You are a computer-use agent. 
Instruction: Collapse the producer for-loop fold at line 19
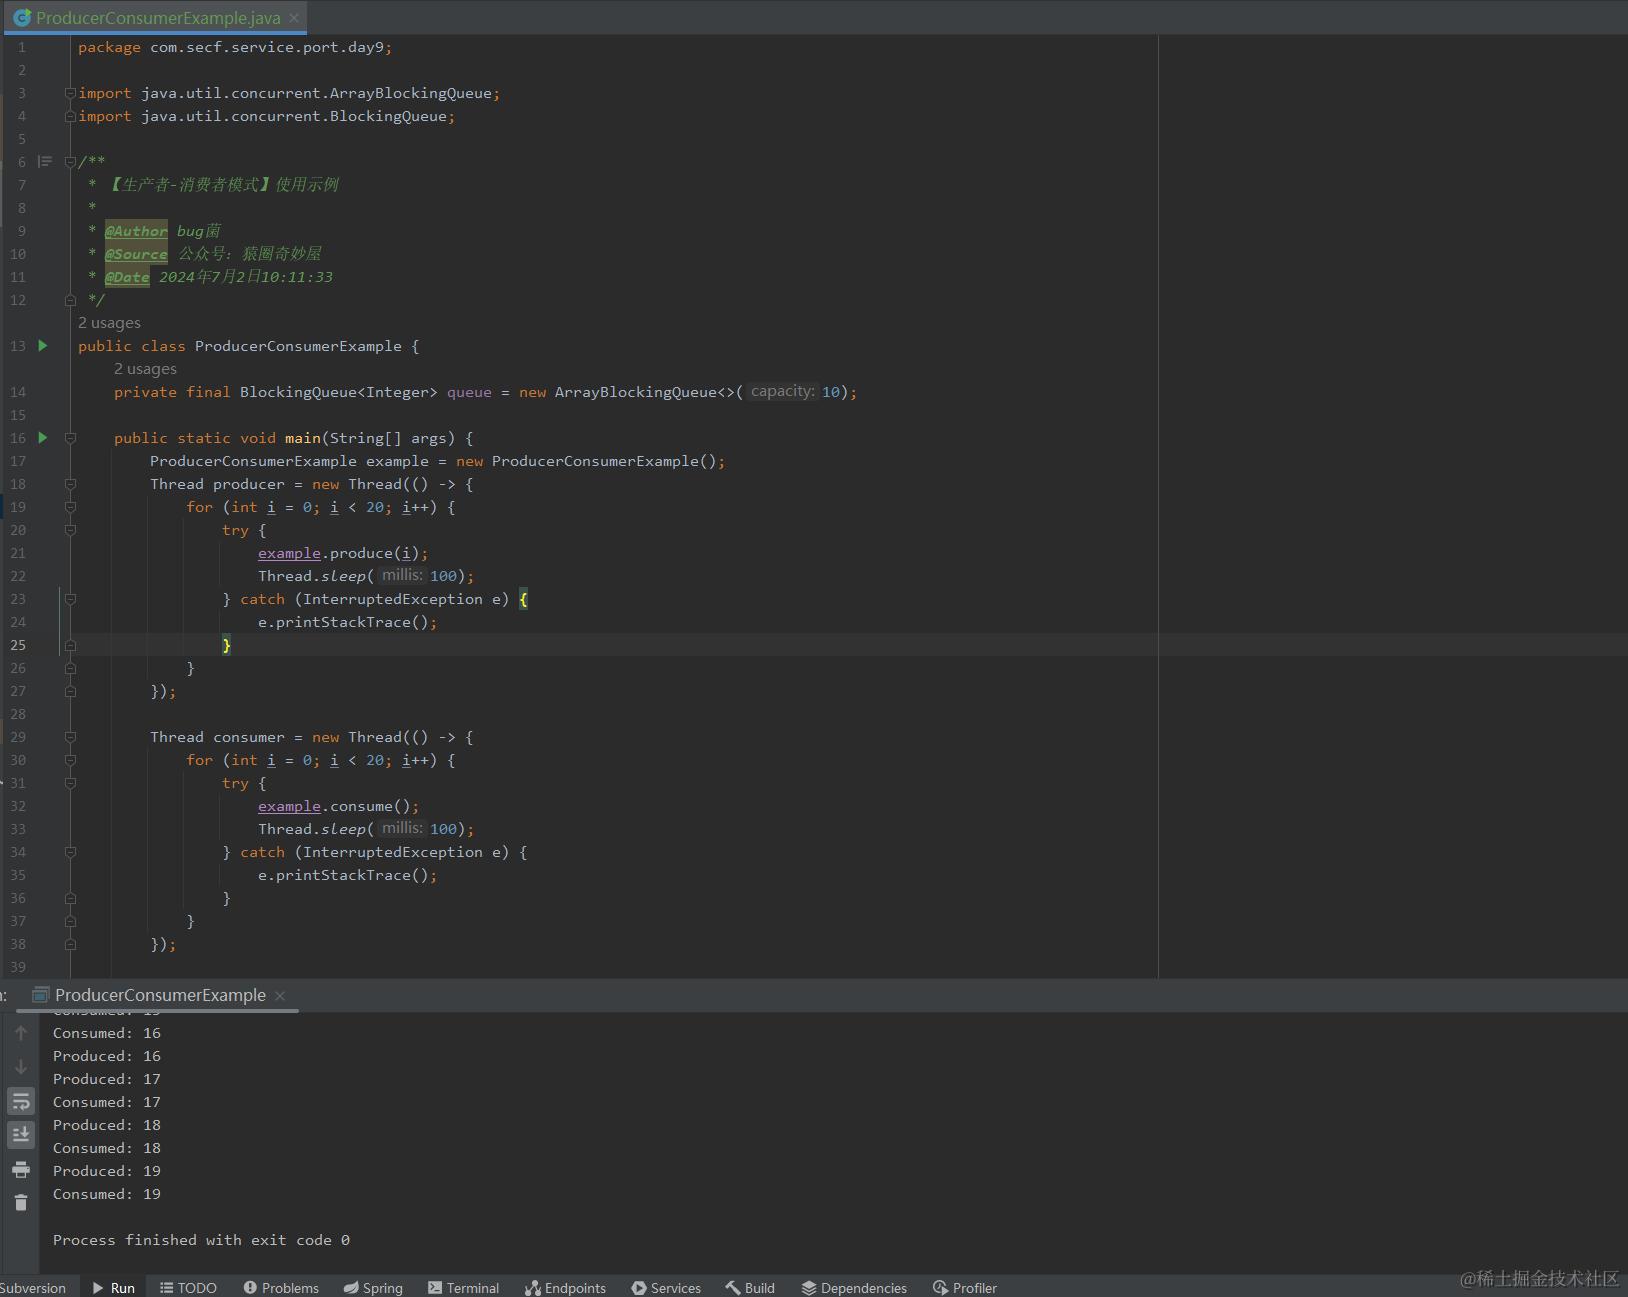point(70,507)
